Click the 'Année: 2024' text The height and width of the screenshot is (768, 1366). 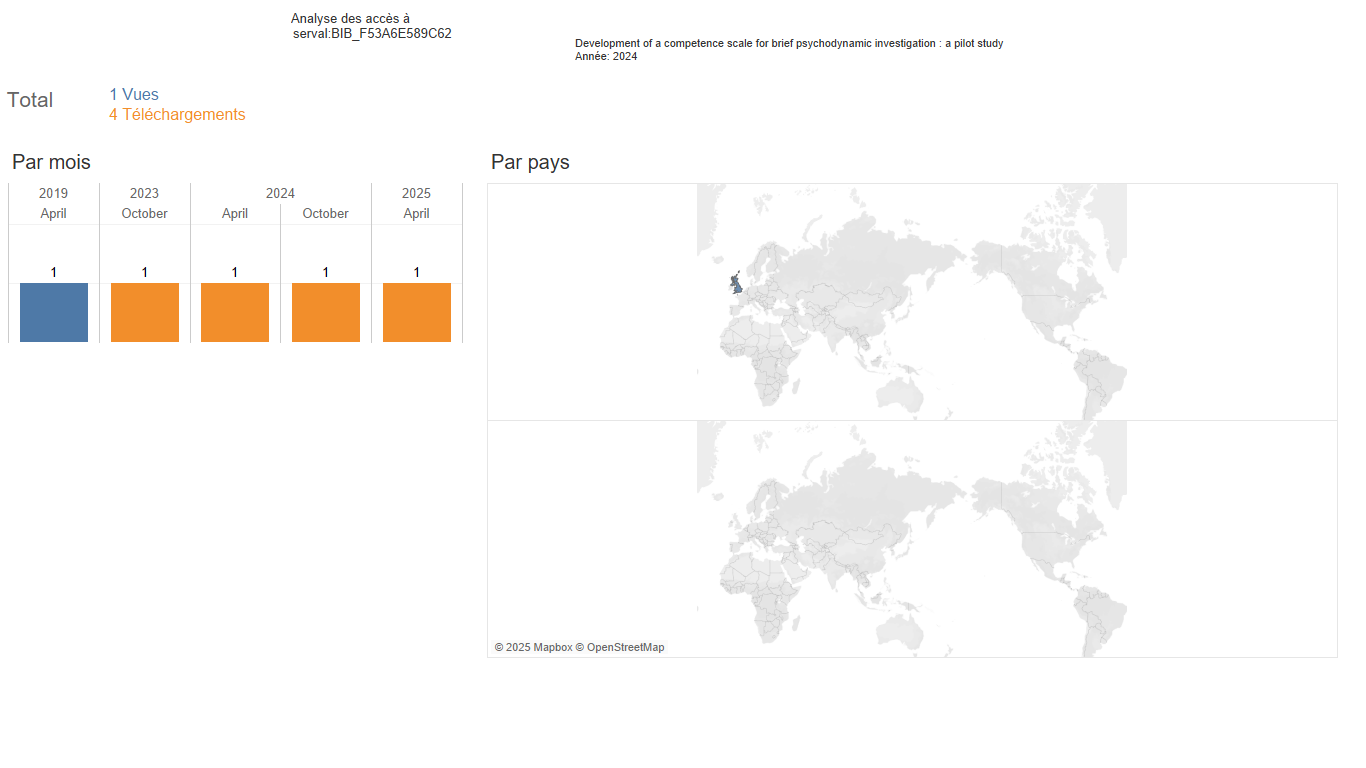(606, 56)
